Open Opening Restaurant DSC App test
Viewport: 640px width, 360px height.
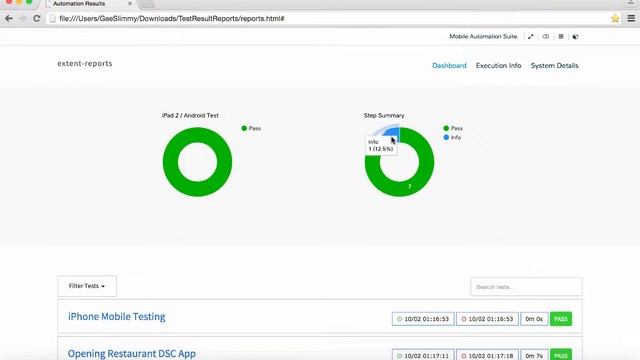point(131,353)
